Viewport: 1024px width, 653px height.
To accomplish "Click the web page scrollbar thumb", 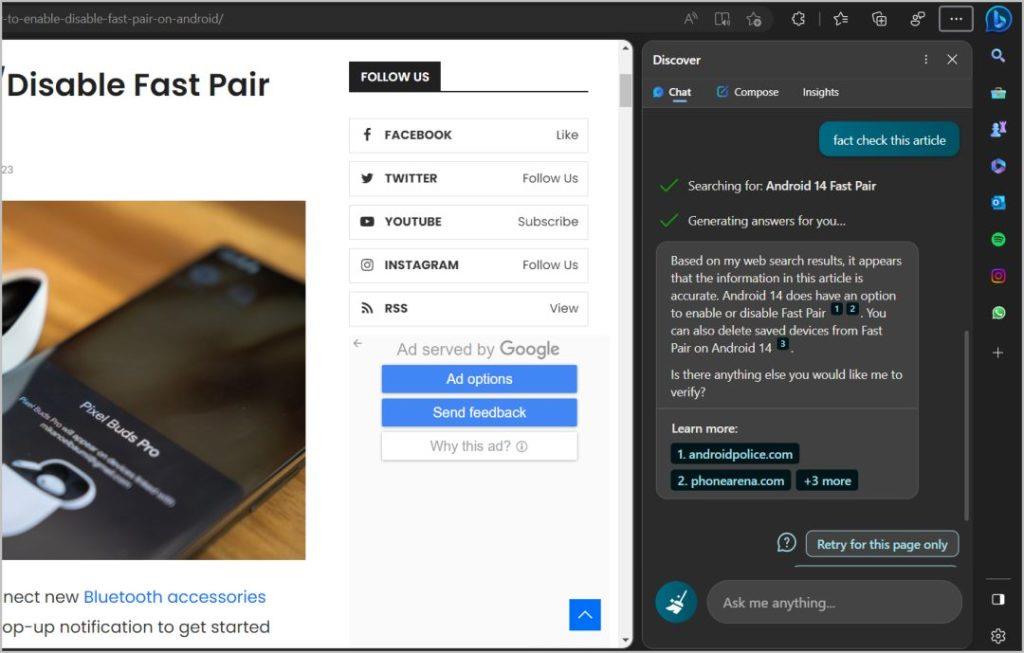I will (x=626, y=90).
